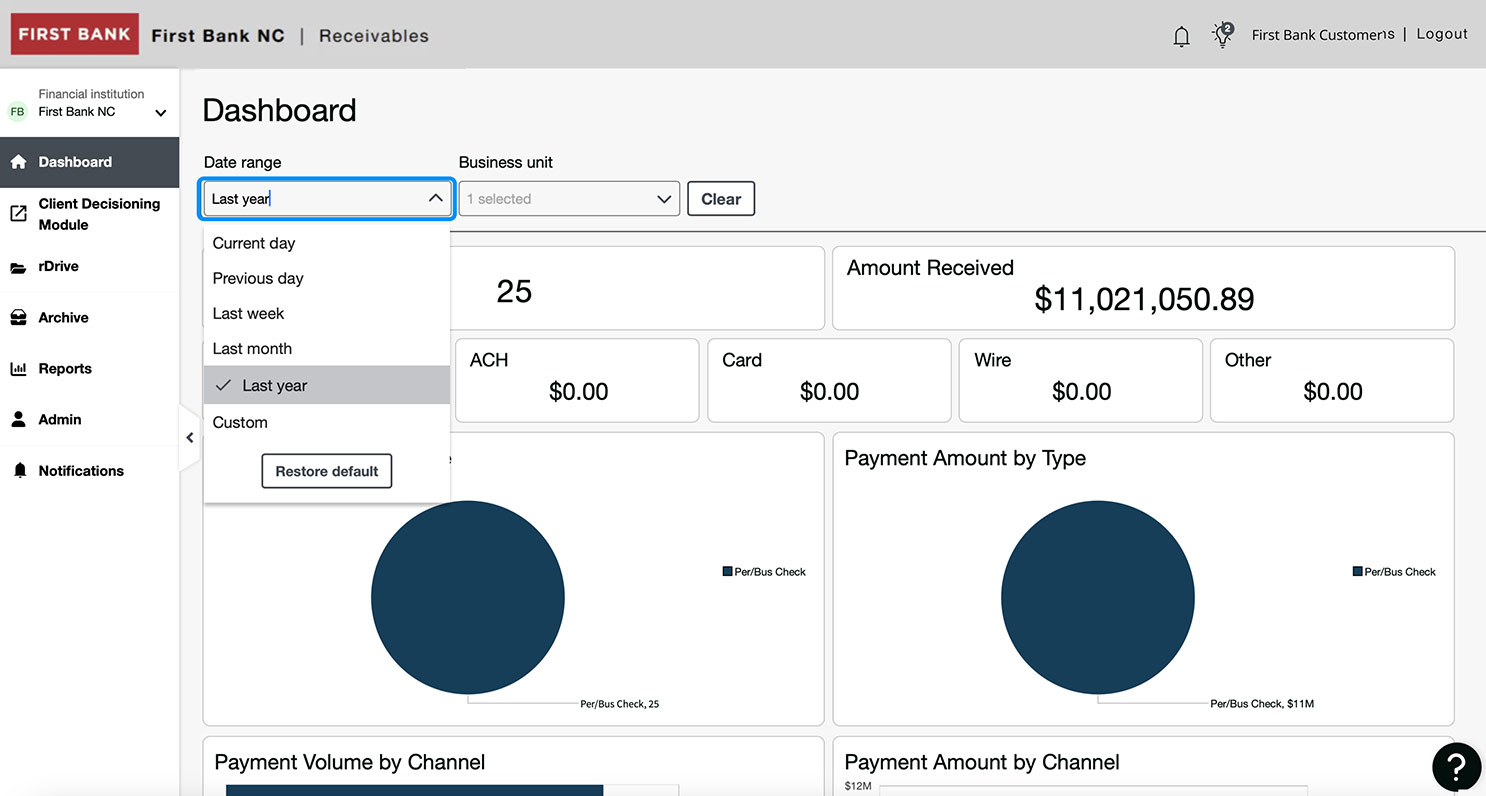Select Last week option
Screen dimensions: 1486x796
click(x=327, y=313)
